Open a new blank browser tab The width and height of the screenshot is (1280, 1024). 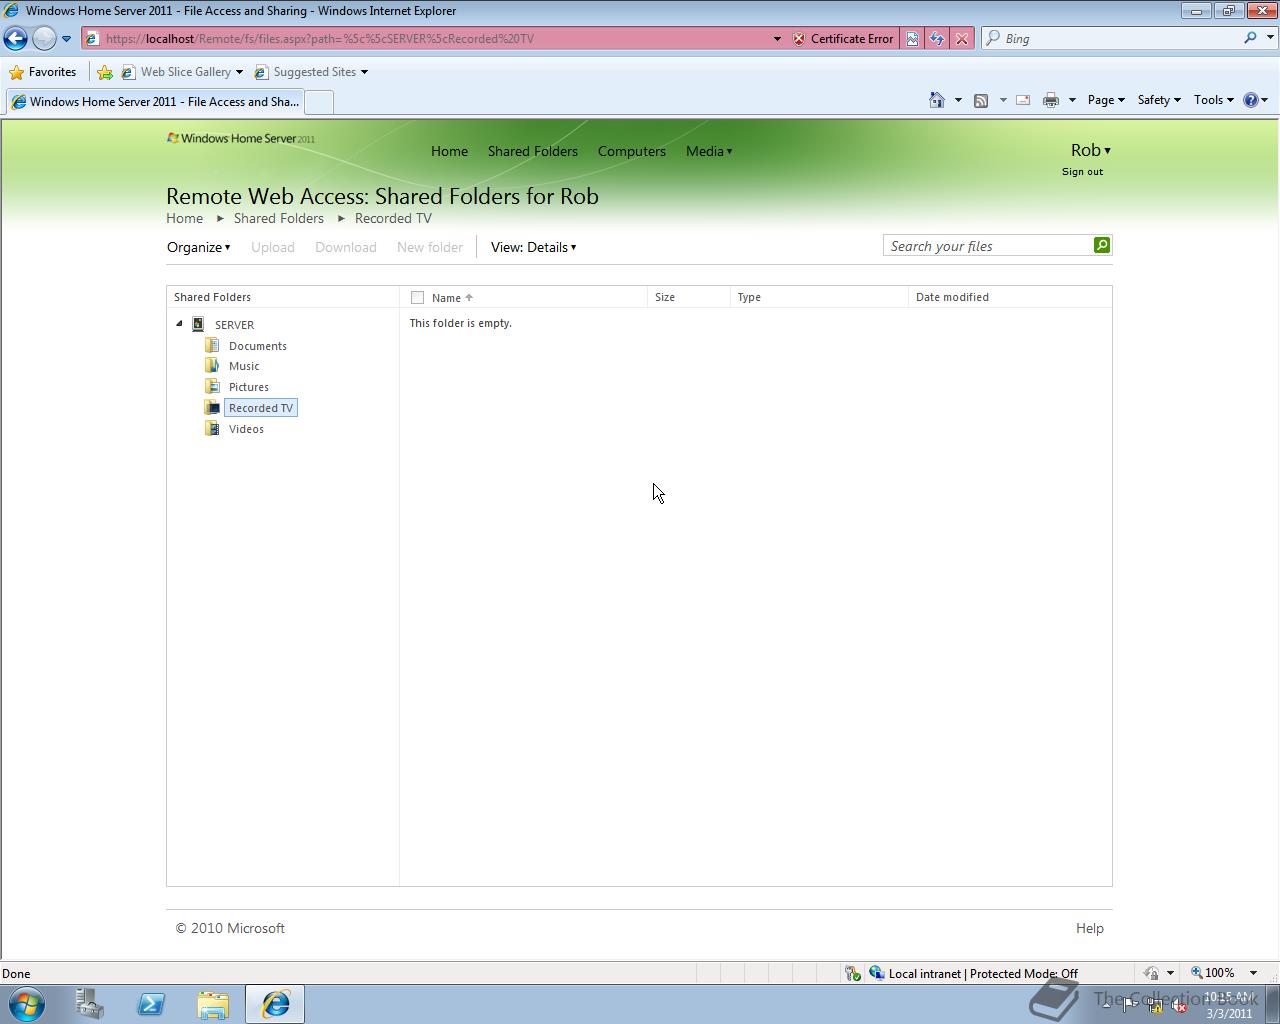(318, 102)
